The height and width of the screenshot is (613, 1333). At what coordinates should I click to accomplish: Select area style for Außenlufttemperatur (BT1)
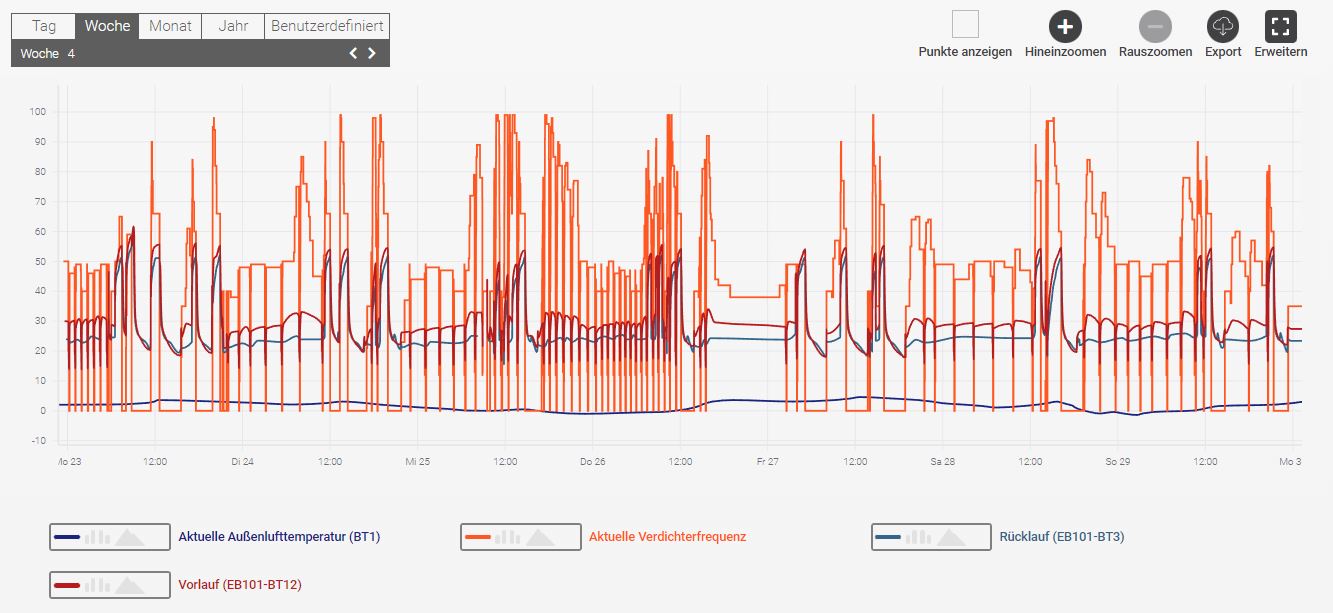coord(130,537)
